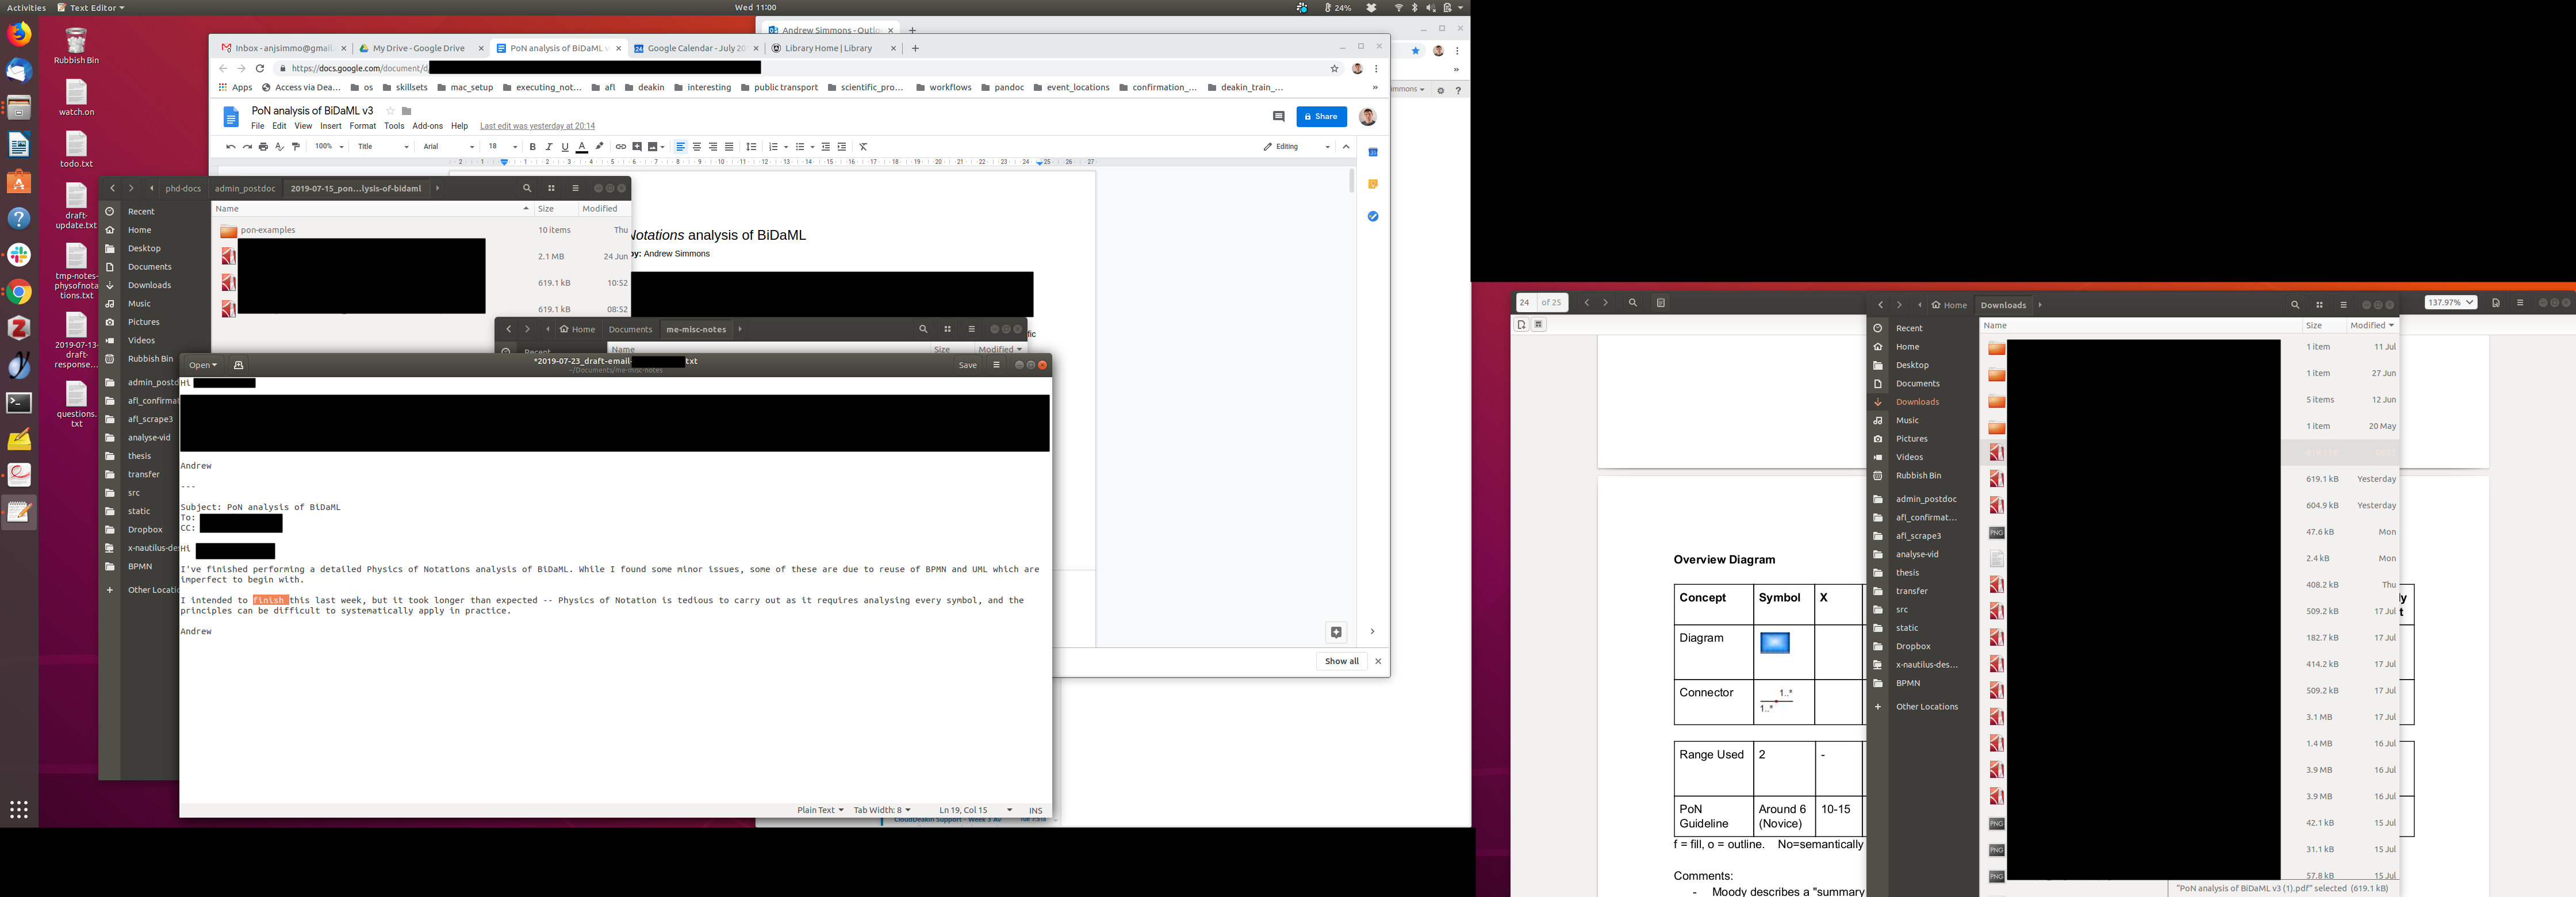This screenshot has width=2576, height=897.
Task: Open Docs comment history icon
Action: (1278, 117)
